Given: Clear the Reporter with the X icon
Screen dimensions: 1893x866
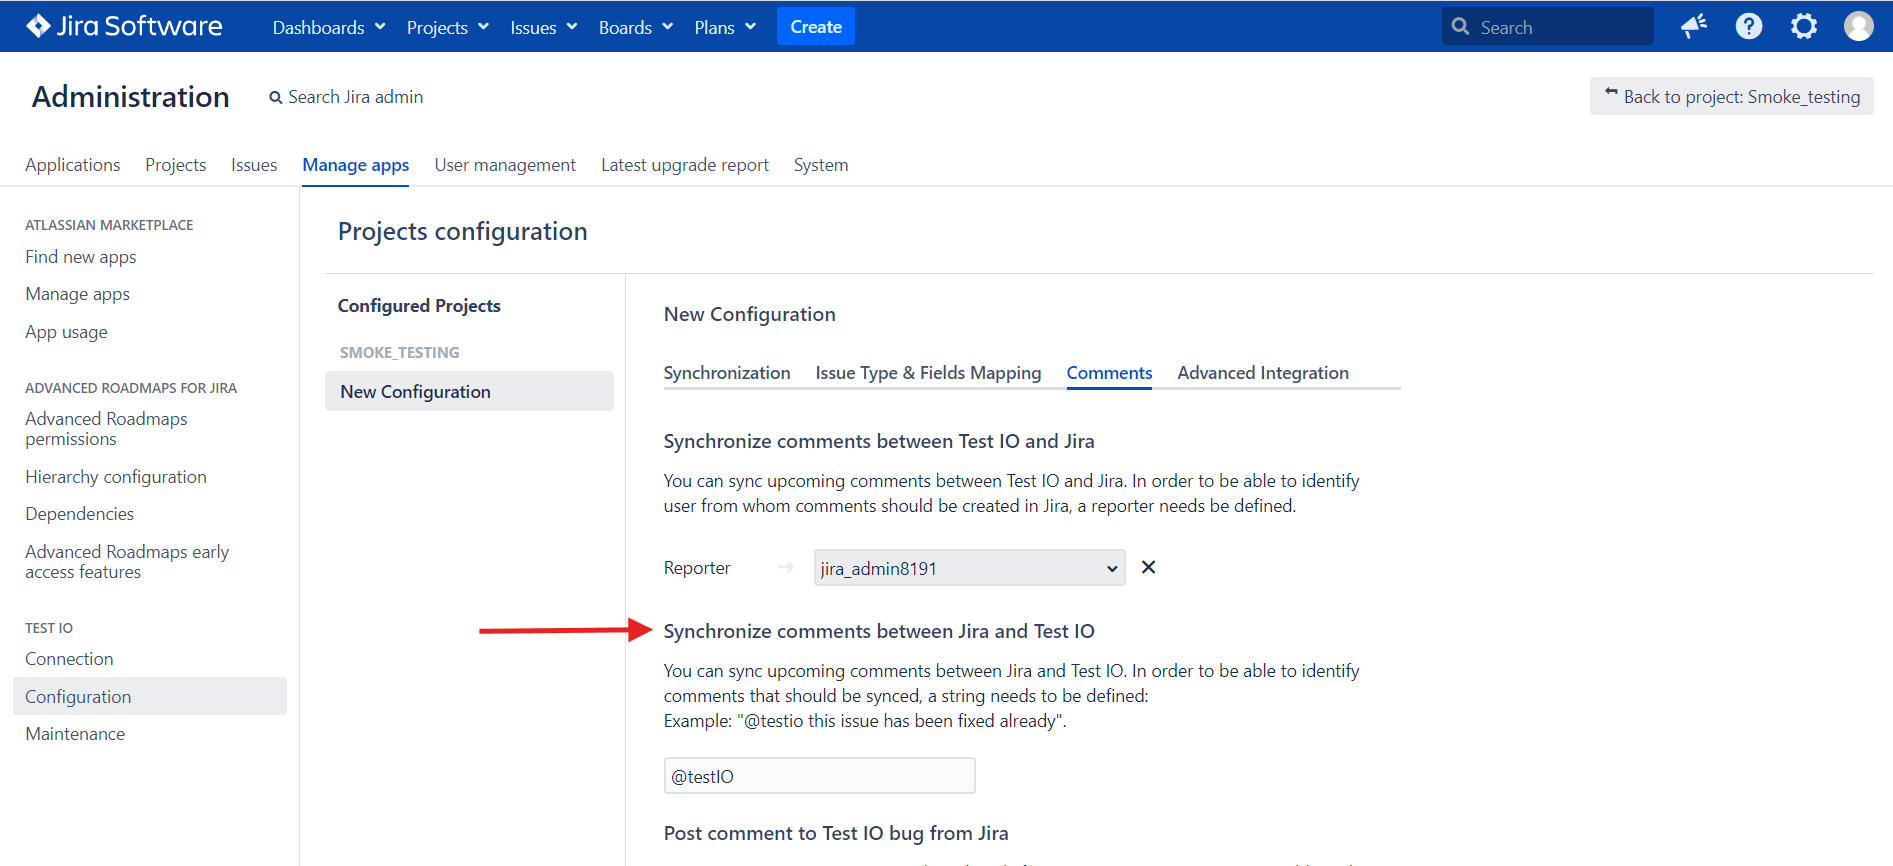Looking at the screenshot, I should pyautogui.click(x=1149, y=567).
